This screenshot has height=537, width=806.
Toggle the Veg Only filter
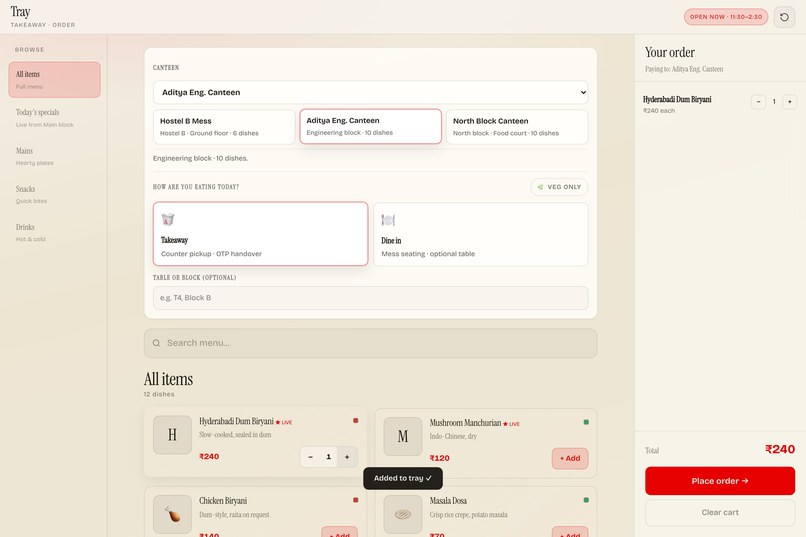click(559, 187)
